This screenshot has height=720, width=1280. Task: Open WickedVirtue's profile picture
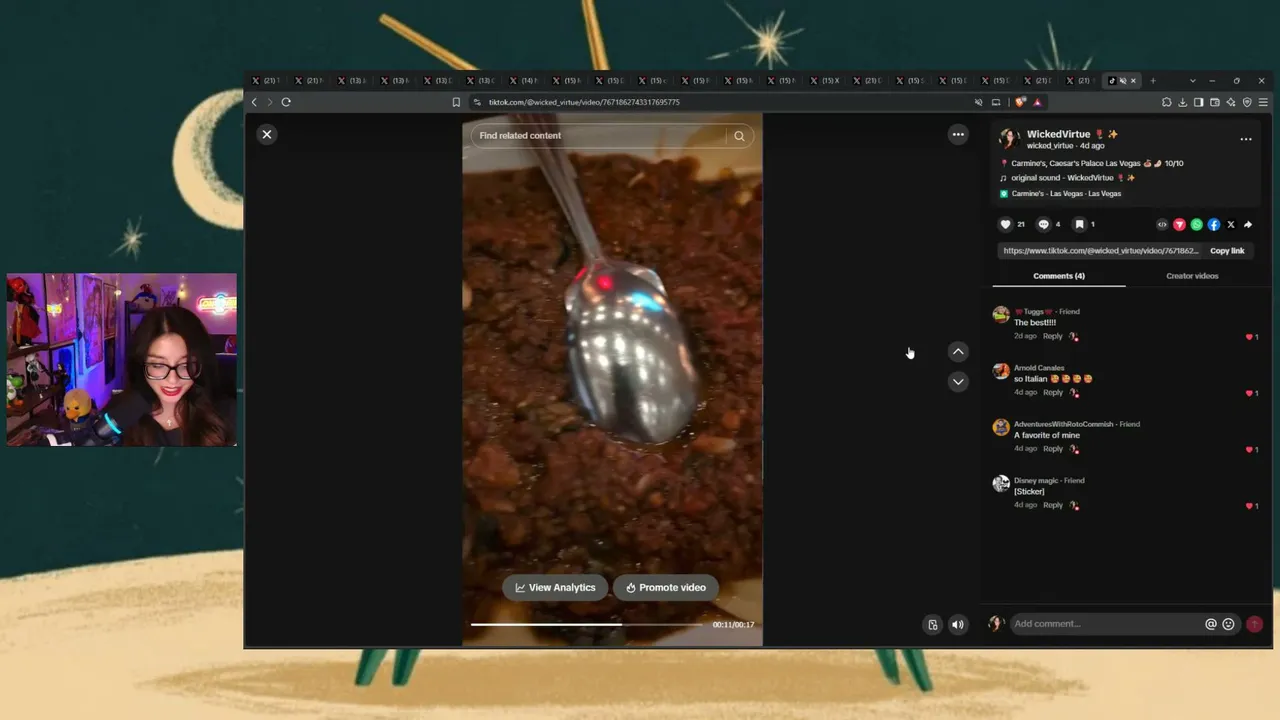[x=1009, y=139]
